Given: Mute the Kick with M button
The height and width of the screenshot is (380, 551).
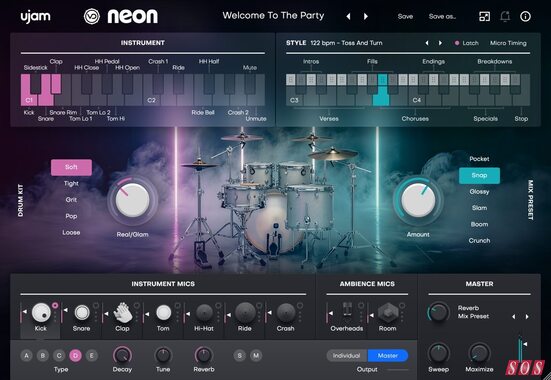Looking at the screenshot, I should [x=256, y=355].
